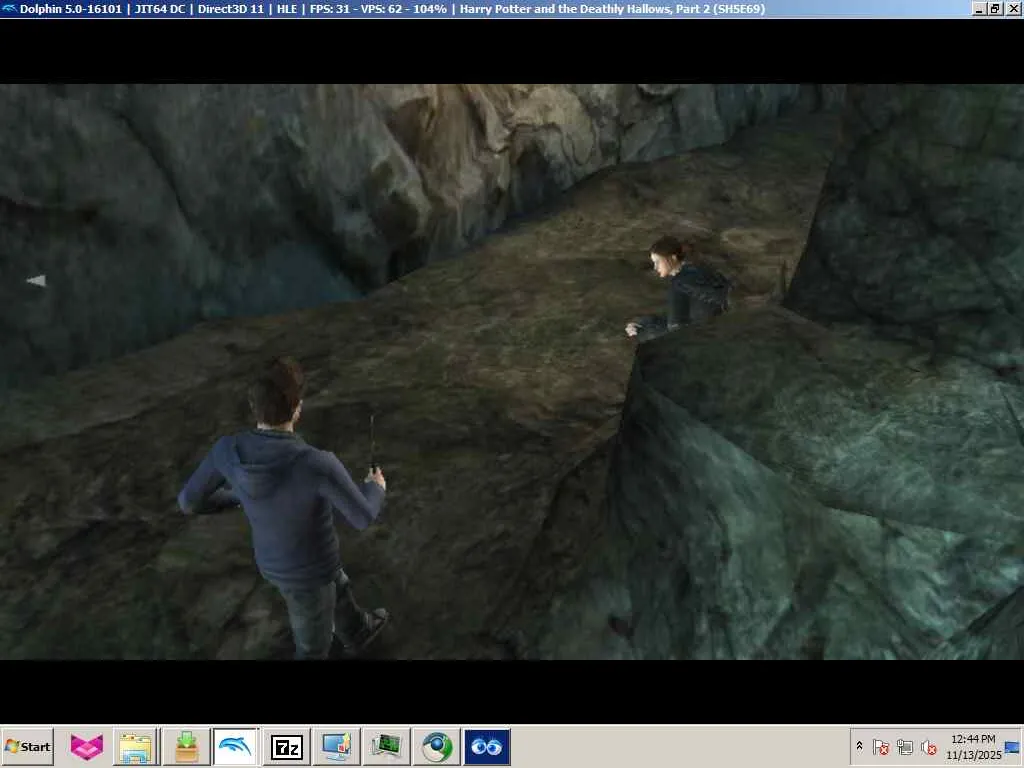Open the clock showing 12:44 PM
The image size is (1024, 768).
973,746
